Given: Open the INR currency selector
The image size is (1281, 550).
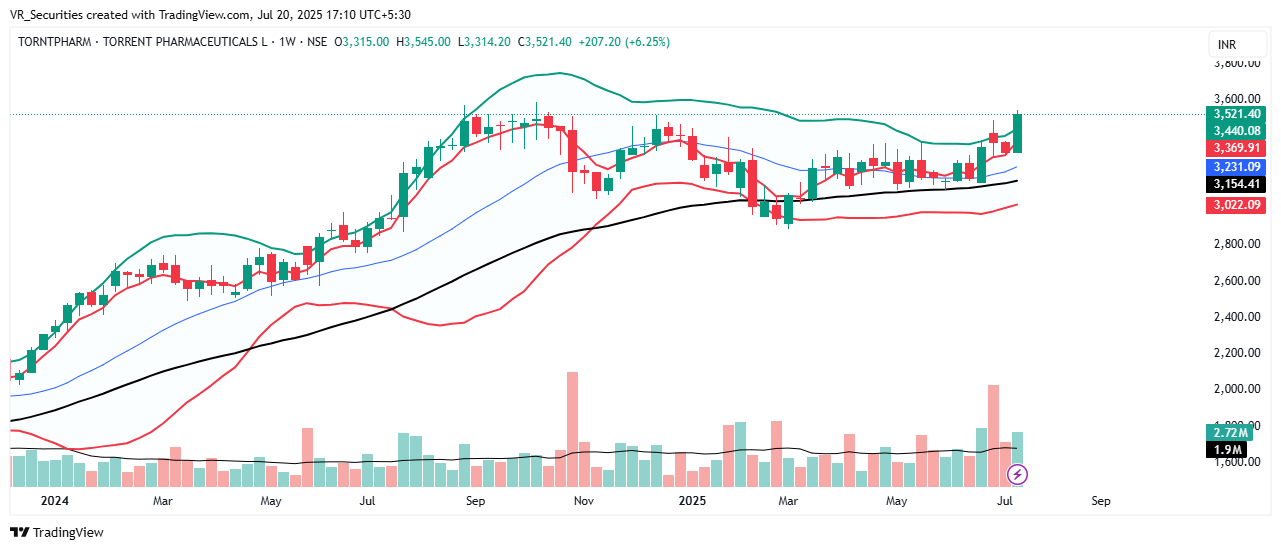Looking at the screenshot, I should coord(1236,45).
